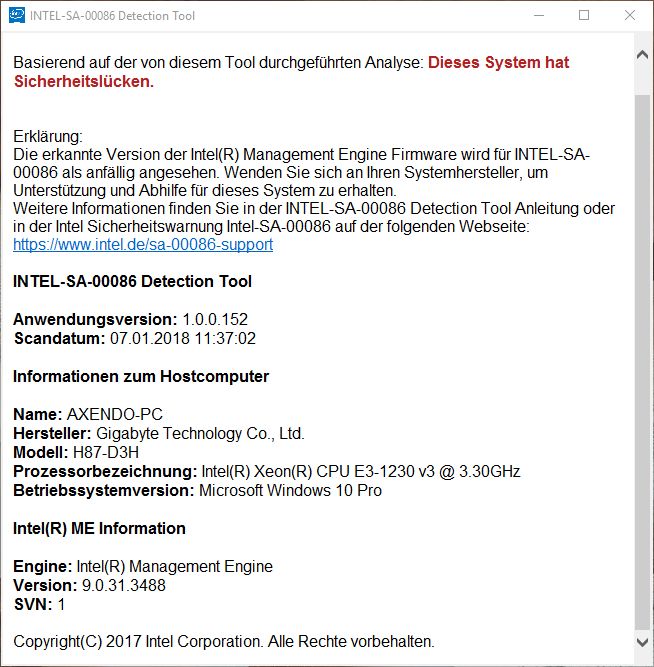The width and height of the screenshot is (654, 667).
Task: Click the 'Intel(R) ME Information' heading
Action: click(99, 528)
